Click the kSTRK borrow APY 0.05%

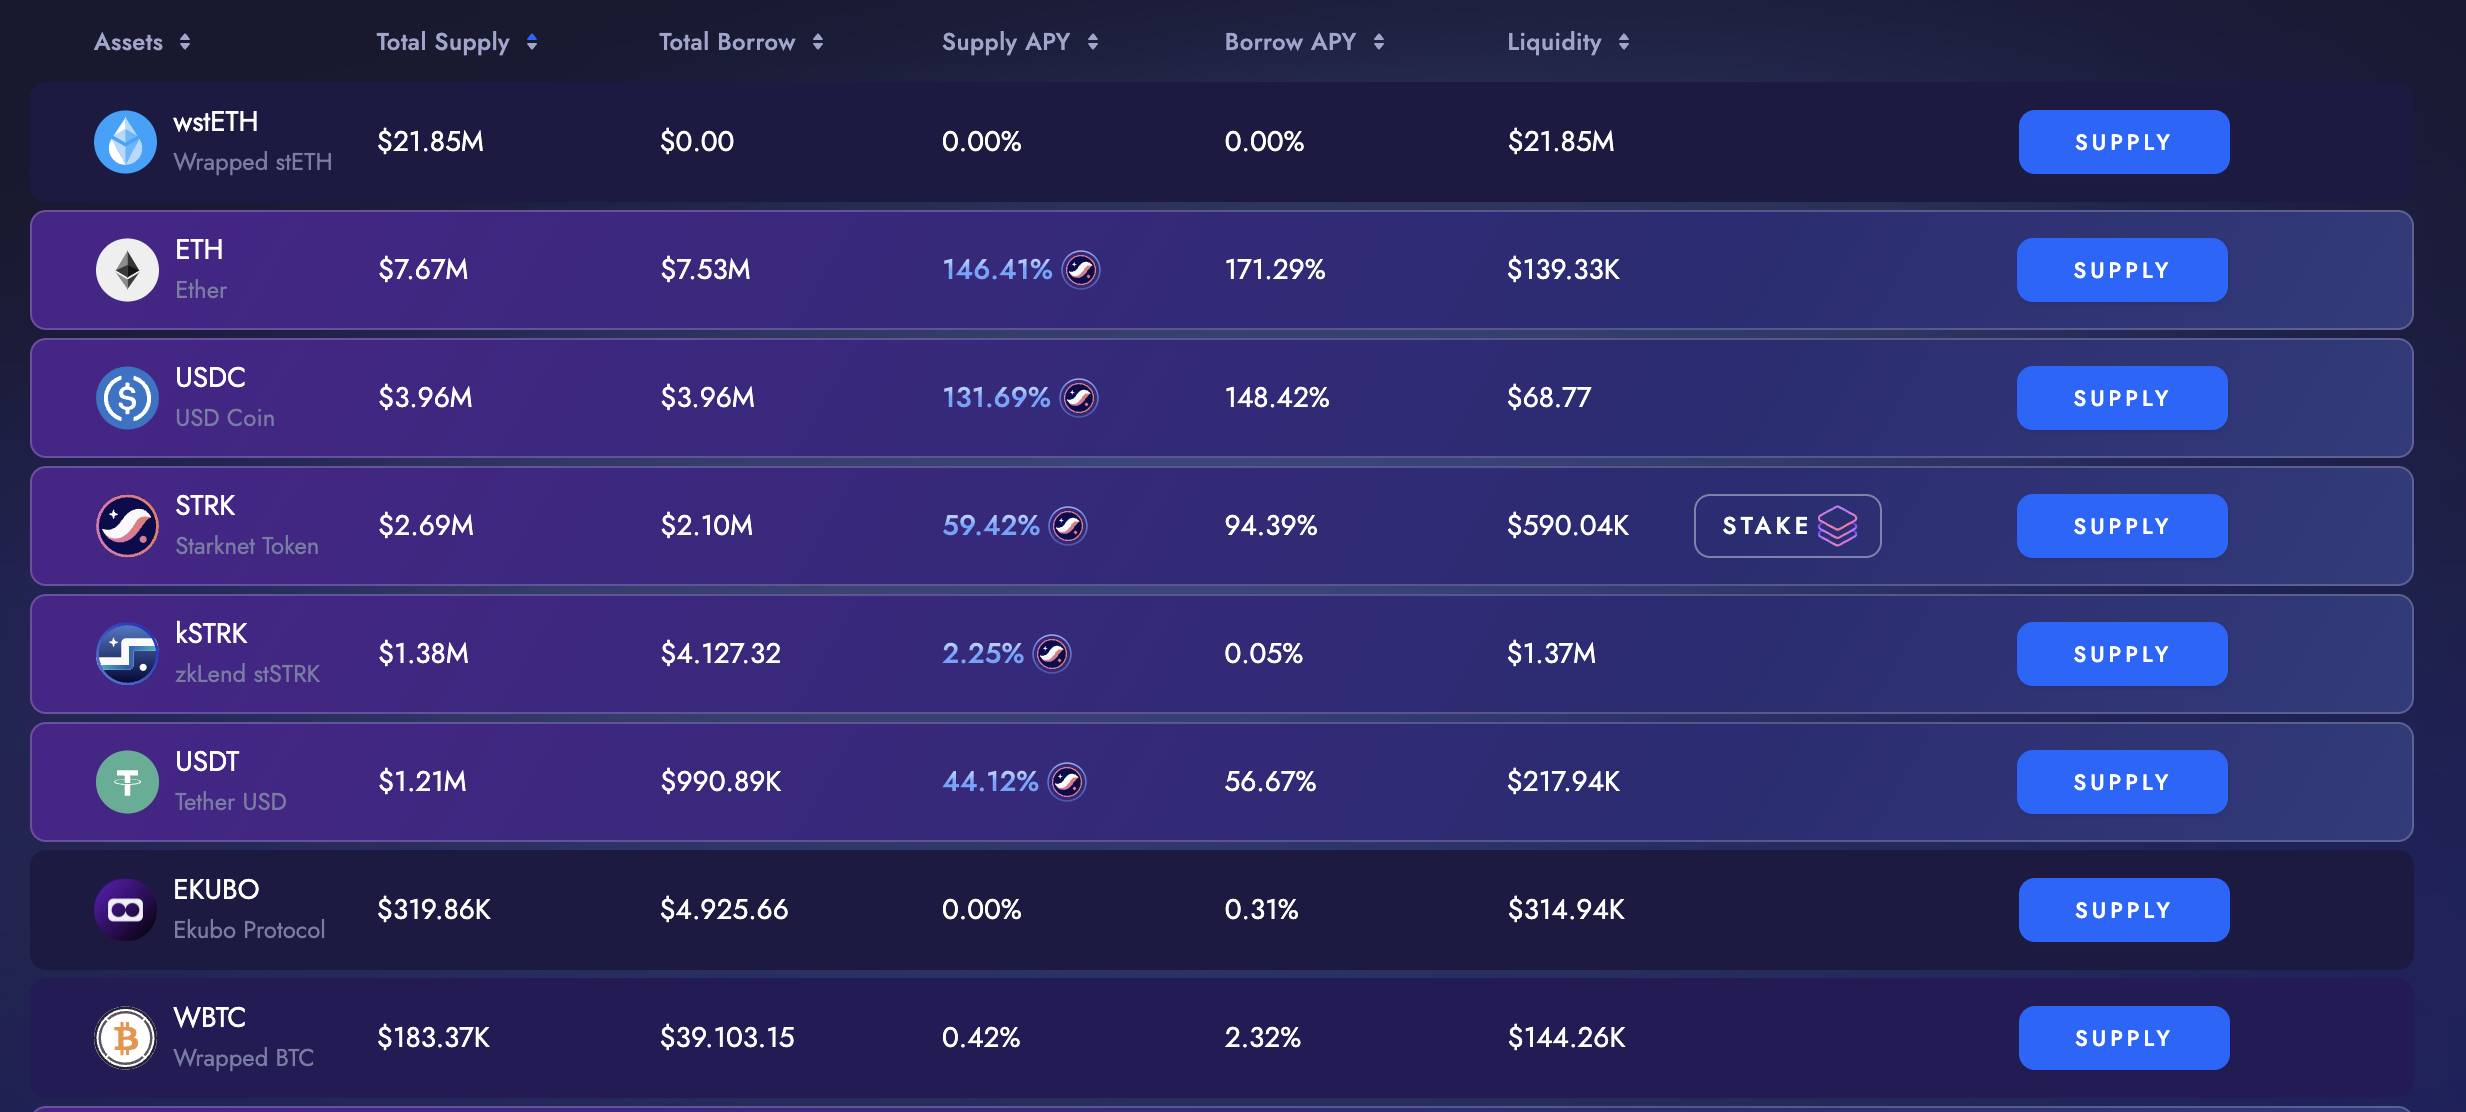coord(1263,654)
